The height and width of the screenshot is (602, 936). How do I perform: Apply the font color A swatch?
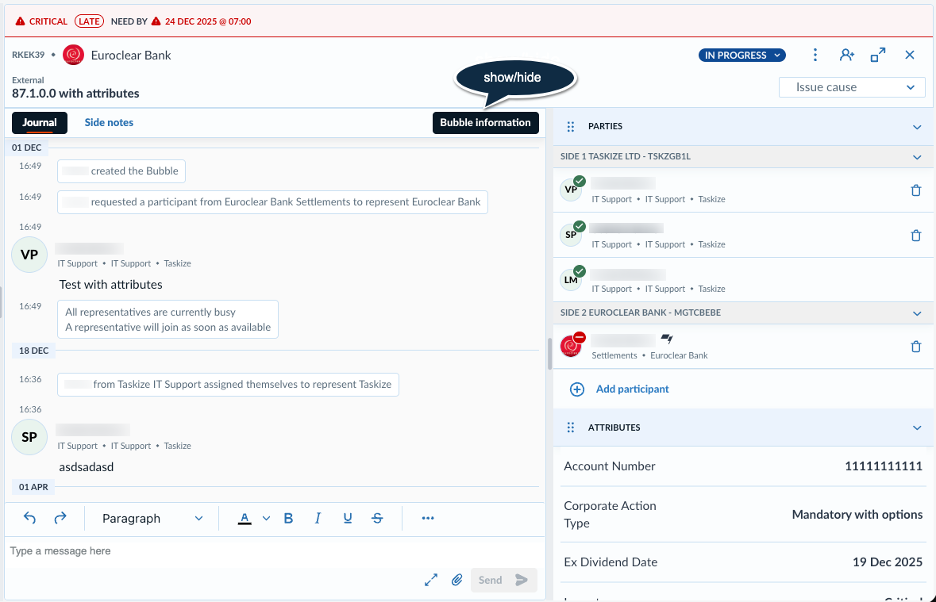click(x=245, y=518)
